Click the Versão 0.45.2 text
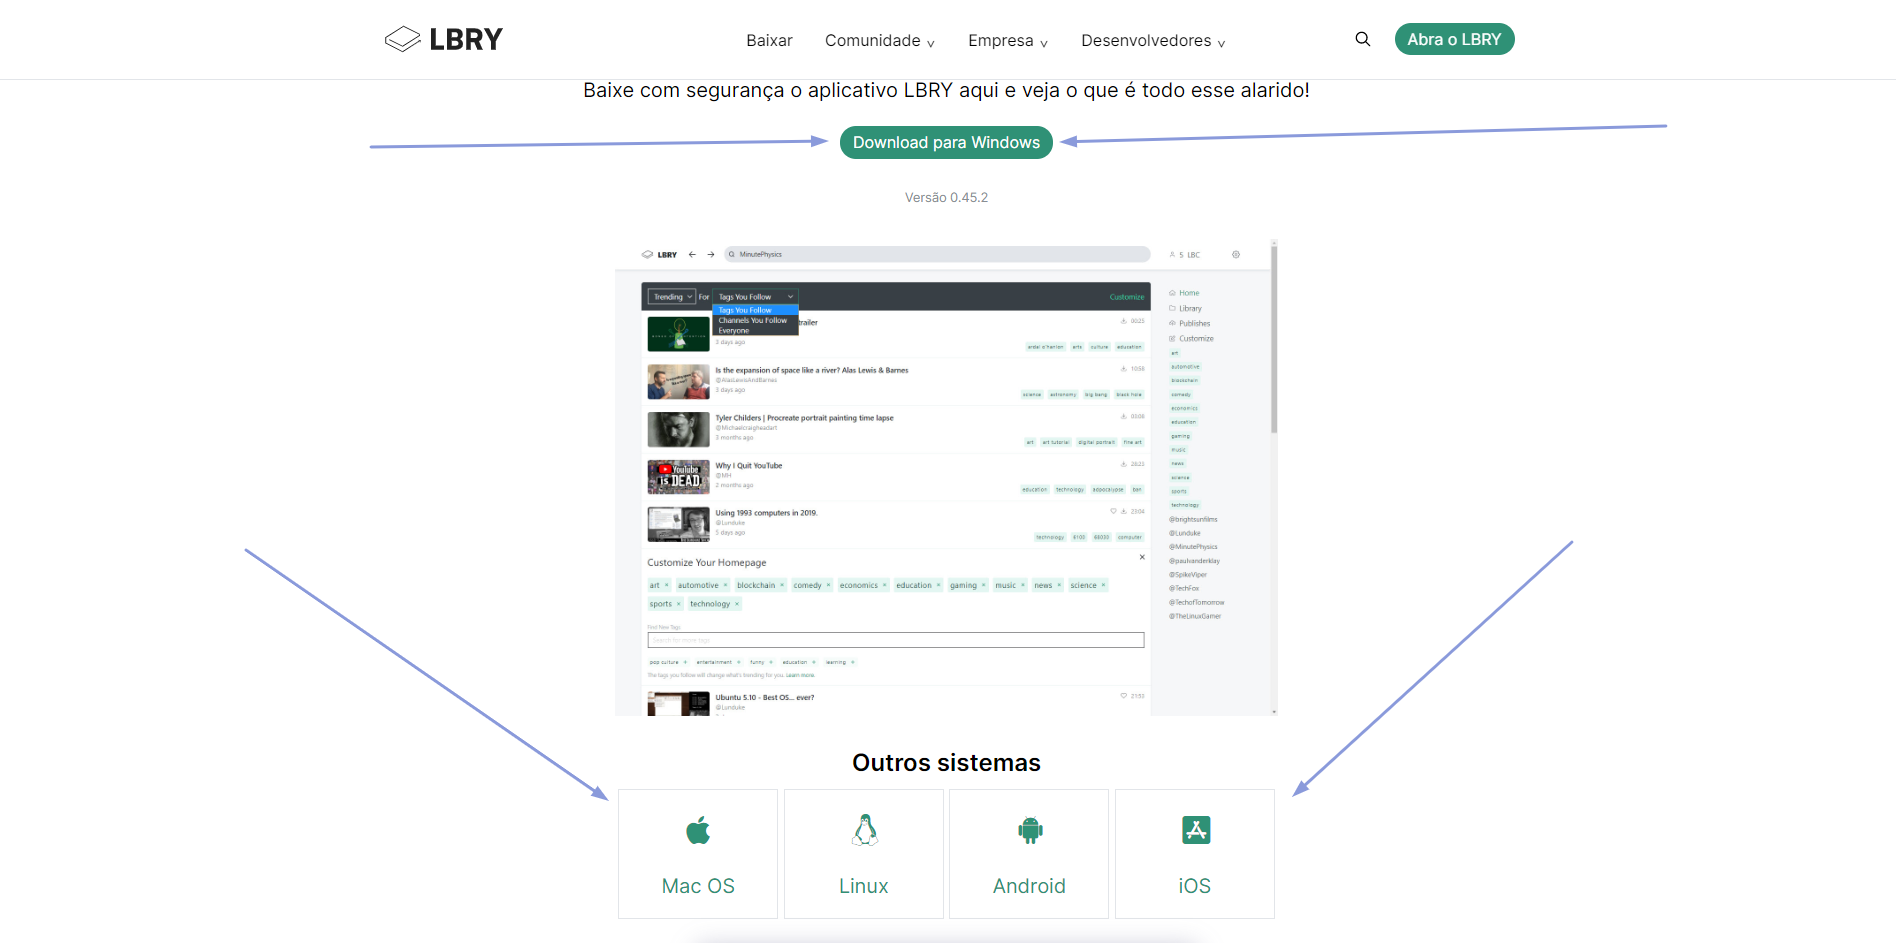Image resolution: width=1896 pixels, height=943 pixels. [946, 197]
